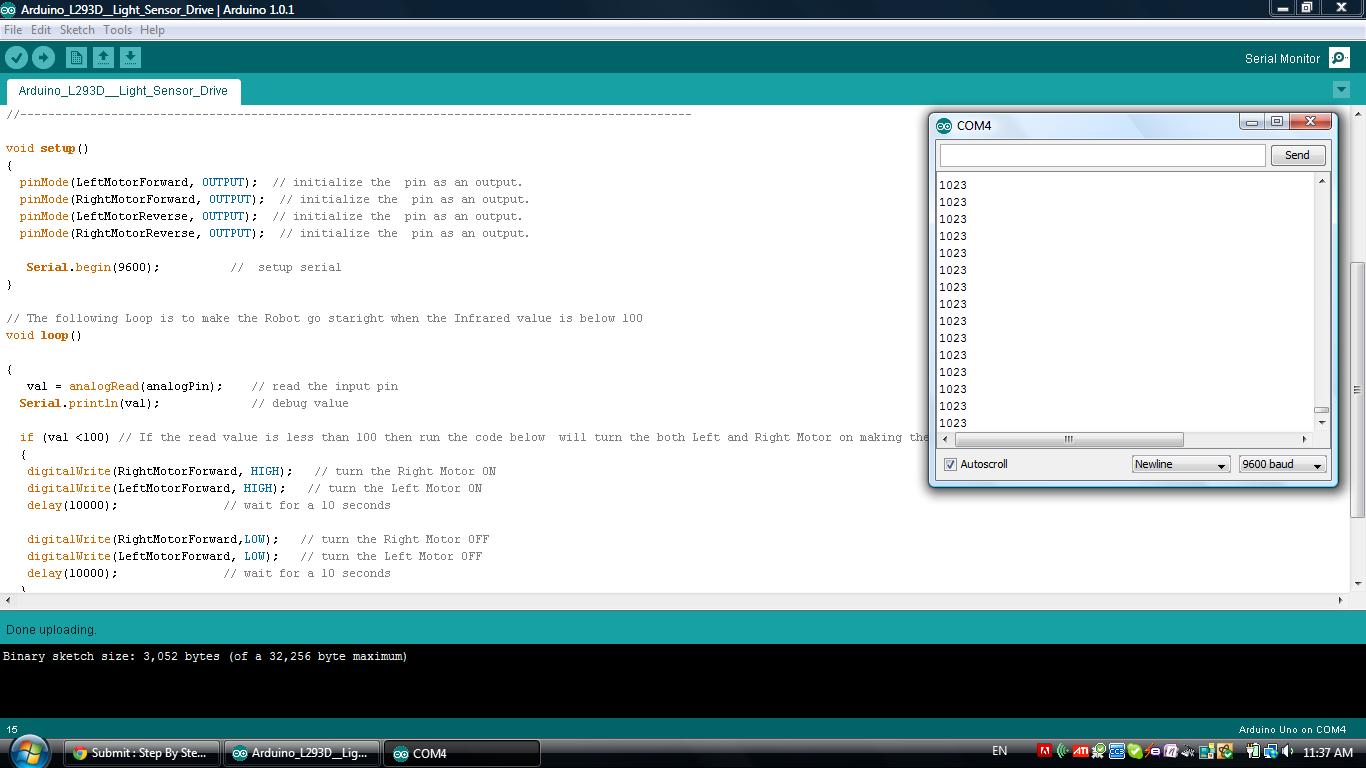The width and height of the screenshot is (1366, 768).
Task: Switch to Arduino_L293D__Lig... taskbar item
Action: (x=302, y=753)
